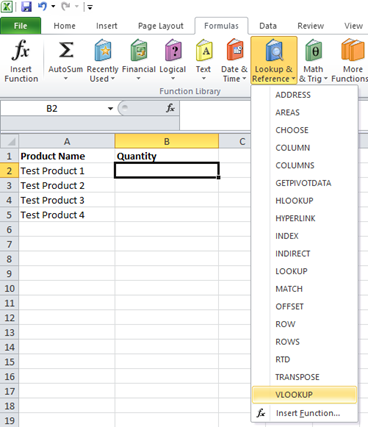
Task: Open the Math & Trig functions icon
Action: pyautogui.click(x=313, y=50)
